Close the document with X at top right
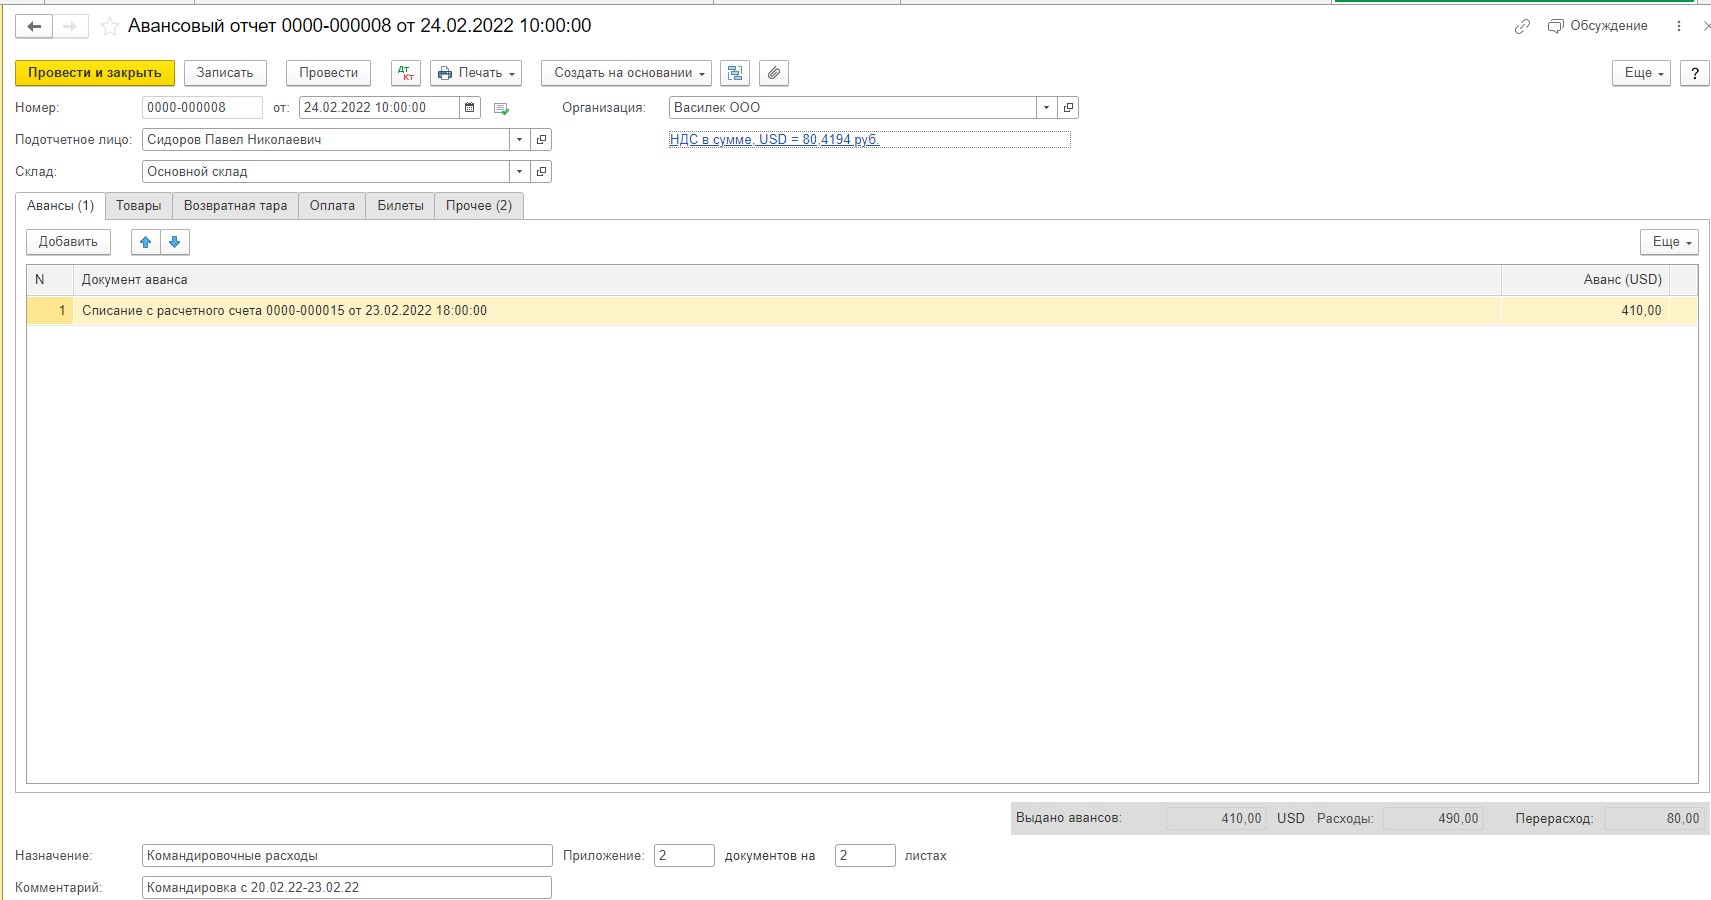The width and height of the screenshot is (1711, 900). (x=1705, y=26)
